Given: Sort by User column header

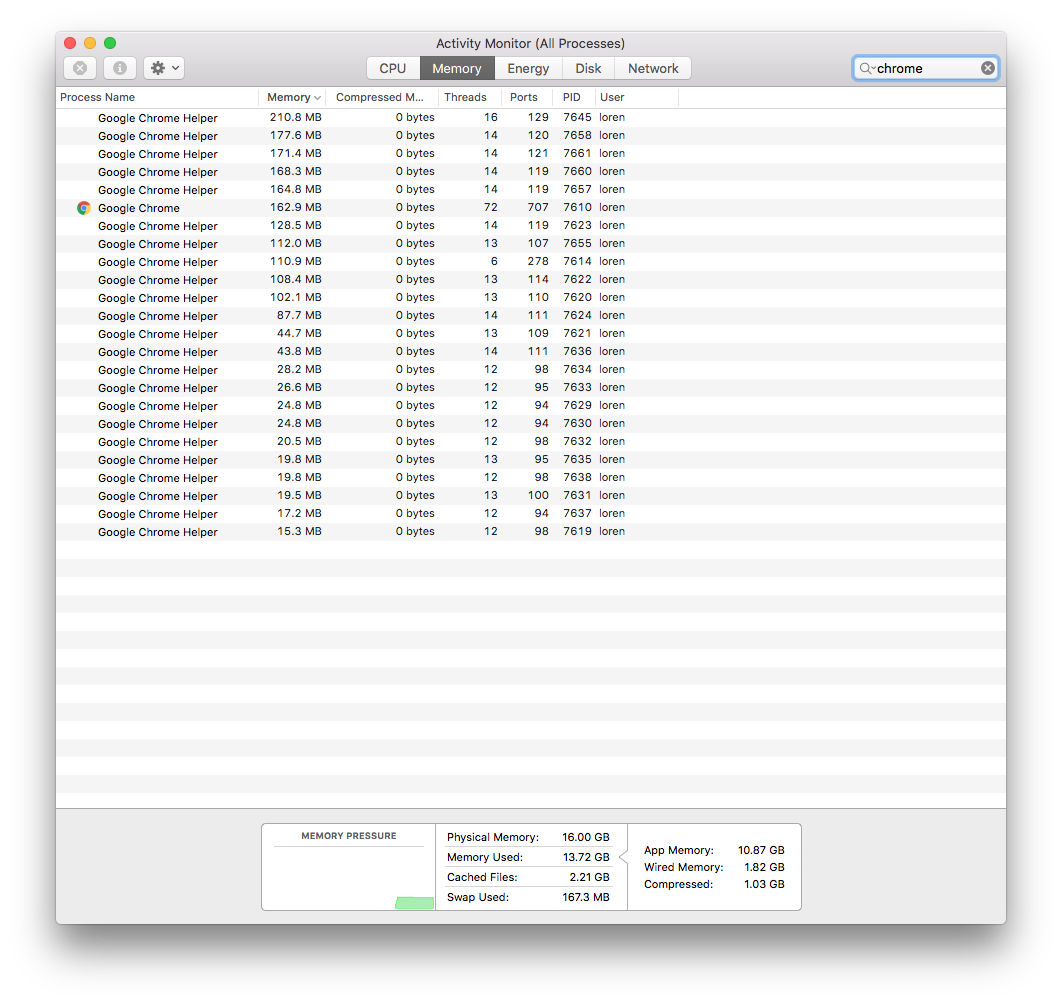Looking at the screenshot, I should pyautogui.click(x=637, y=98).
